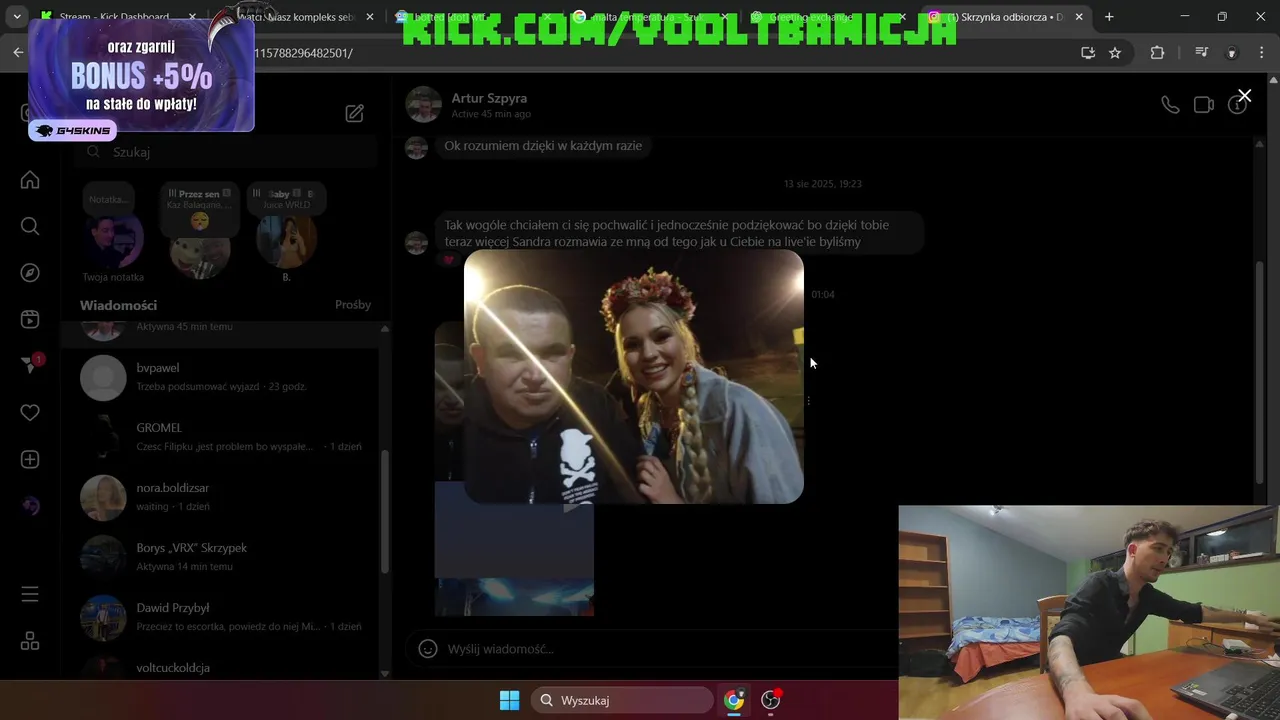This screenshot has width=1280, height=720.
Task: Bookmark this page with the star
Action: pos(1115,53)
